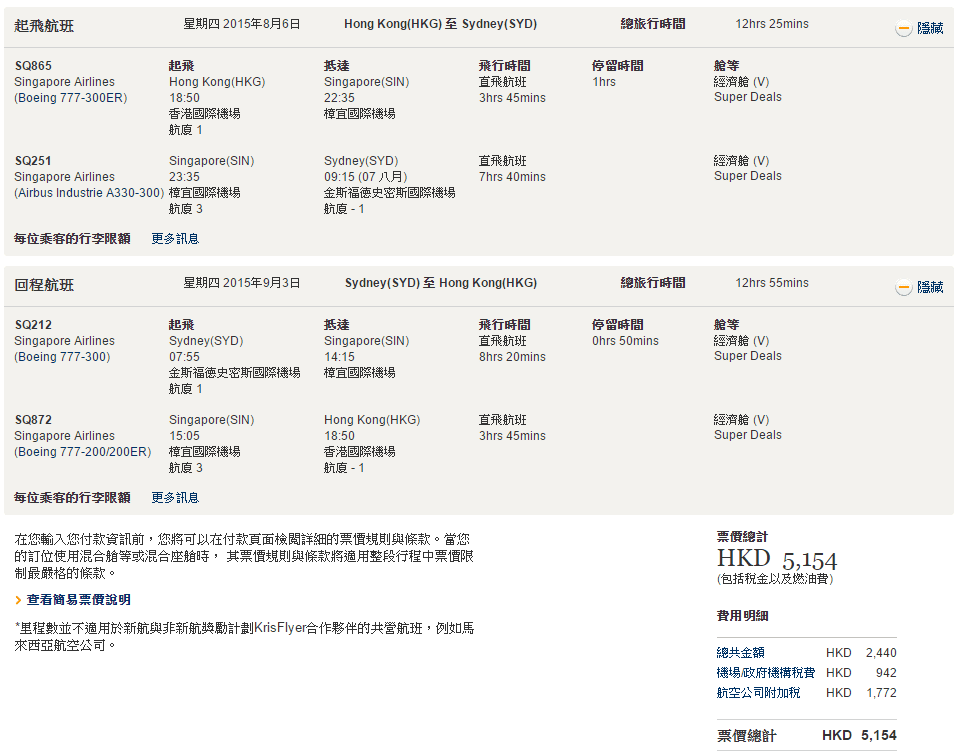Select flight number SQ865
This screenshot has height=752, width=958.
(33, 66)
